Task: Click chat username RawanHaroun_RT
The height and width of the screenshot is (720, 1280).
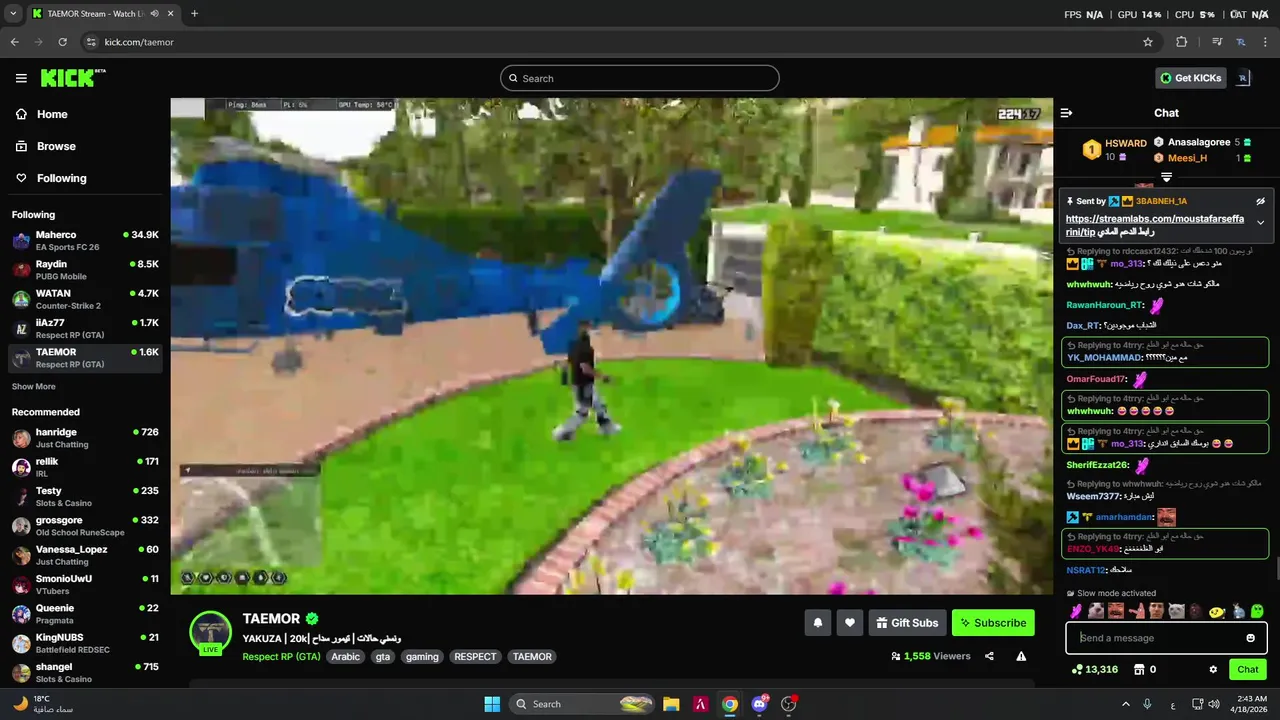Action: click(1105, 305)
